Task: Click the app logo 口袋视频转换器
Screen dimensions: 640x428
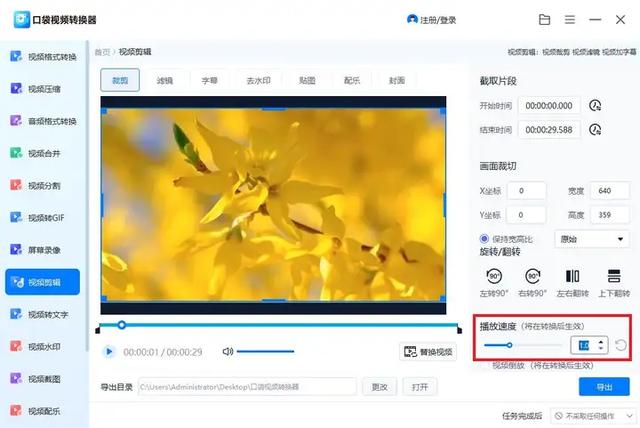Action: (22, 19)
